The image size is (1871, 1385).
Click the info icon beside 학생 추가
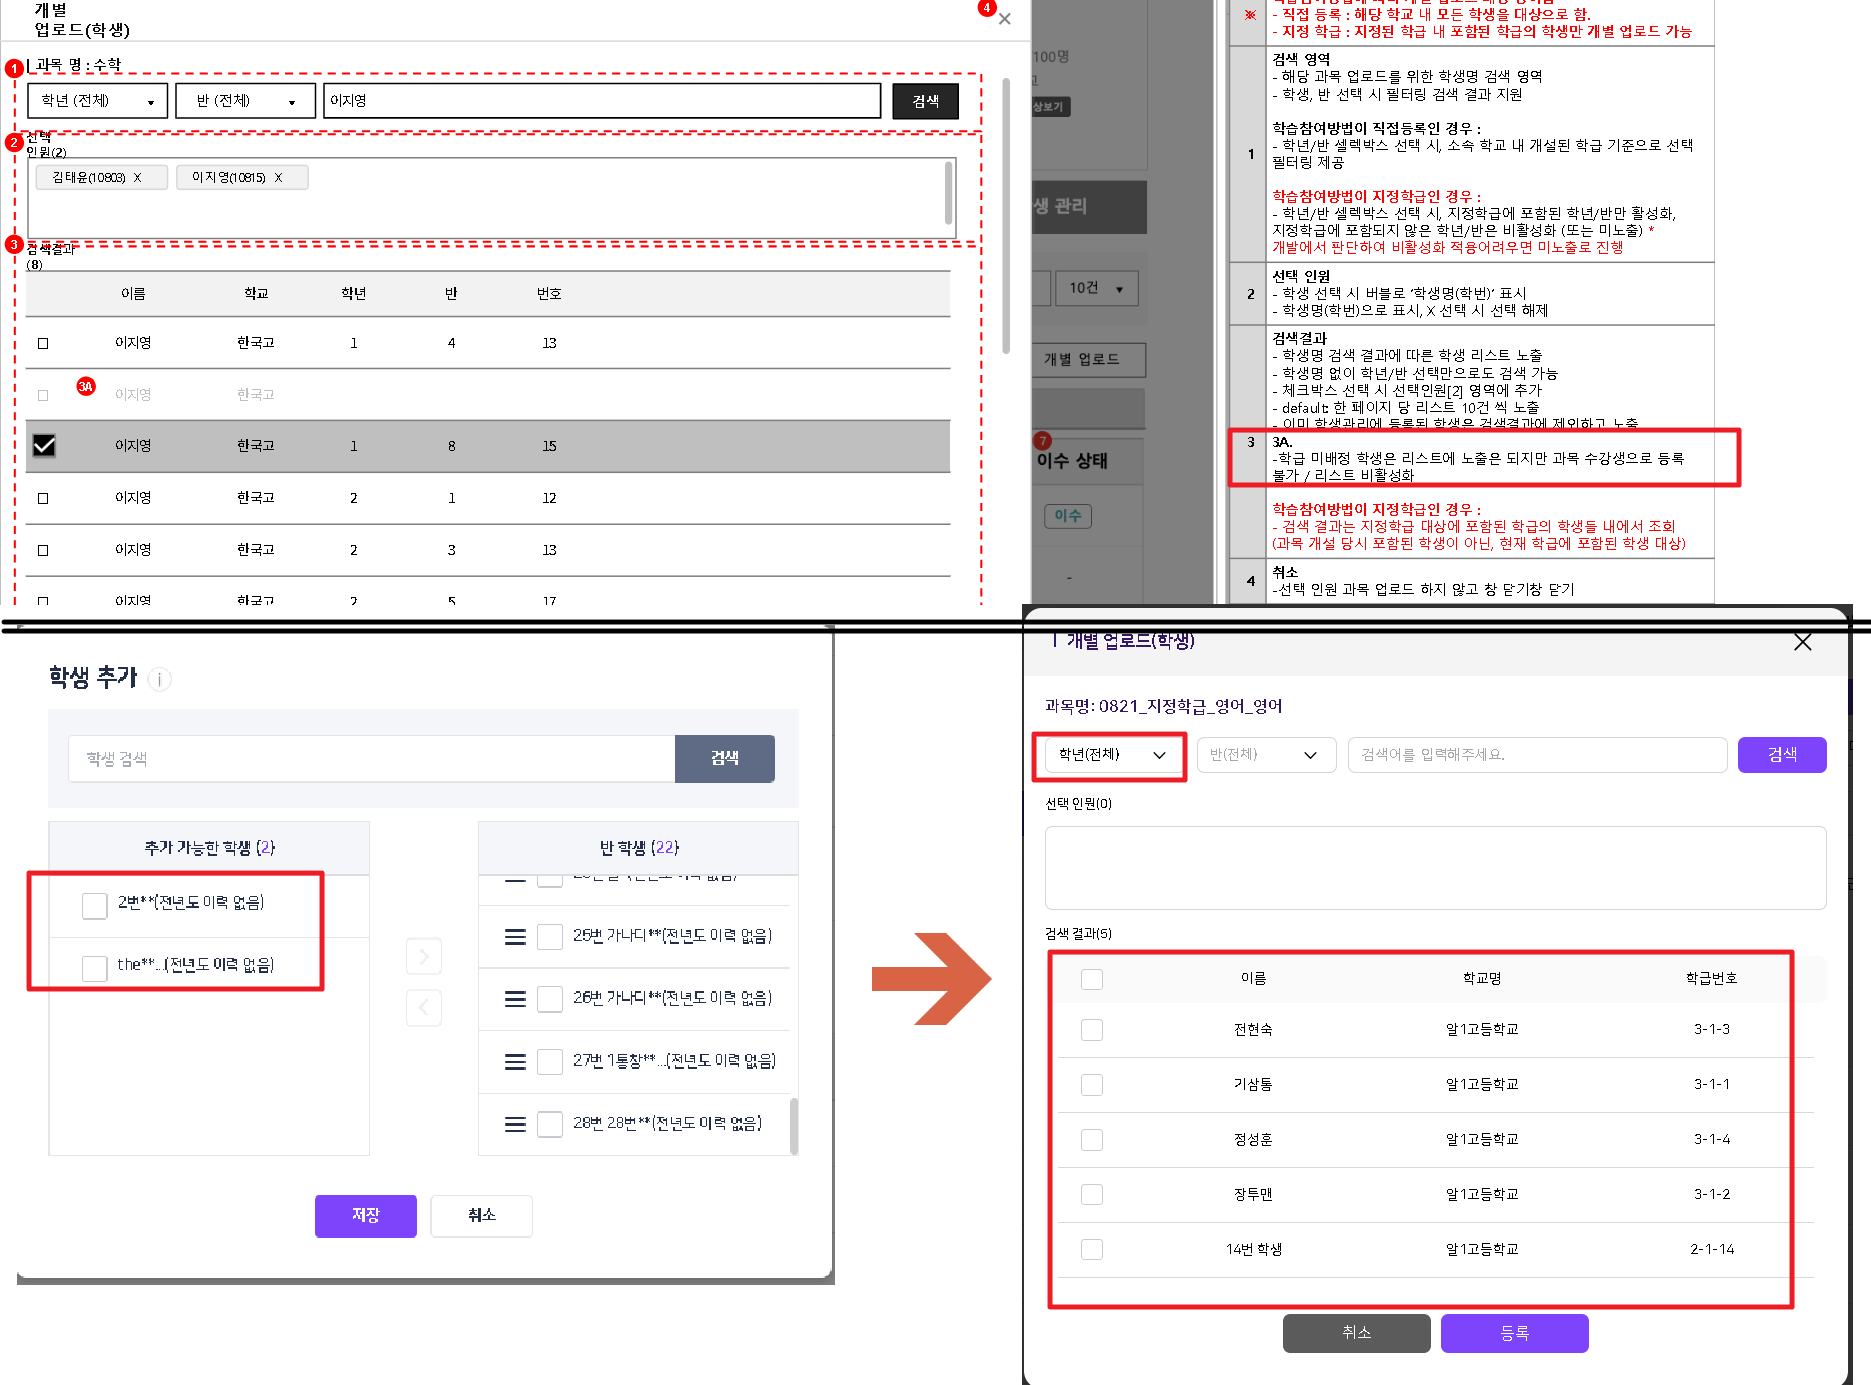pyautogui.click(x=160, y=680)
